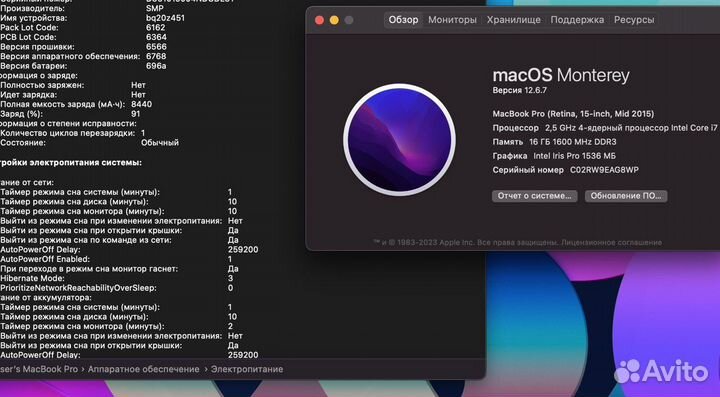Click the электропитания системы section heading
Viewport: 720px width, 397px height.
[x=71, y=162]
